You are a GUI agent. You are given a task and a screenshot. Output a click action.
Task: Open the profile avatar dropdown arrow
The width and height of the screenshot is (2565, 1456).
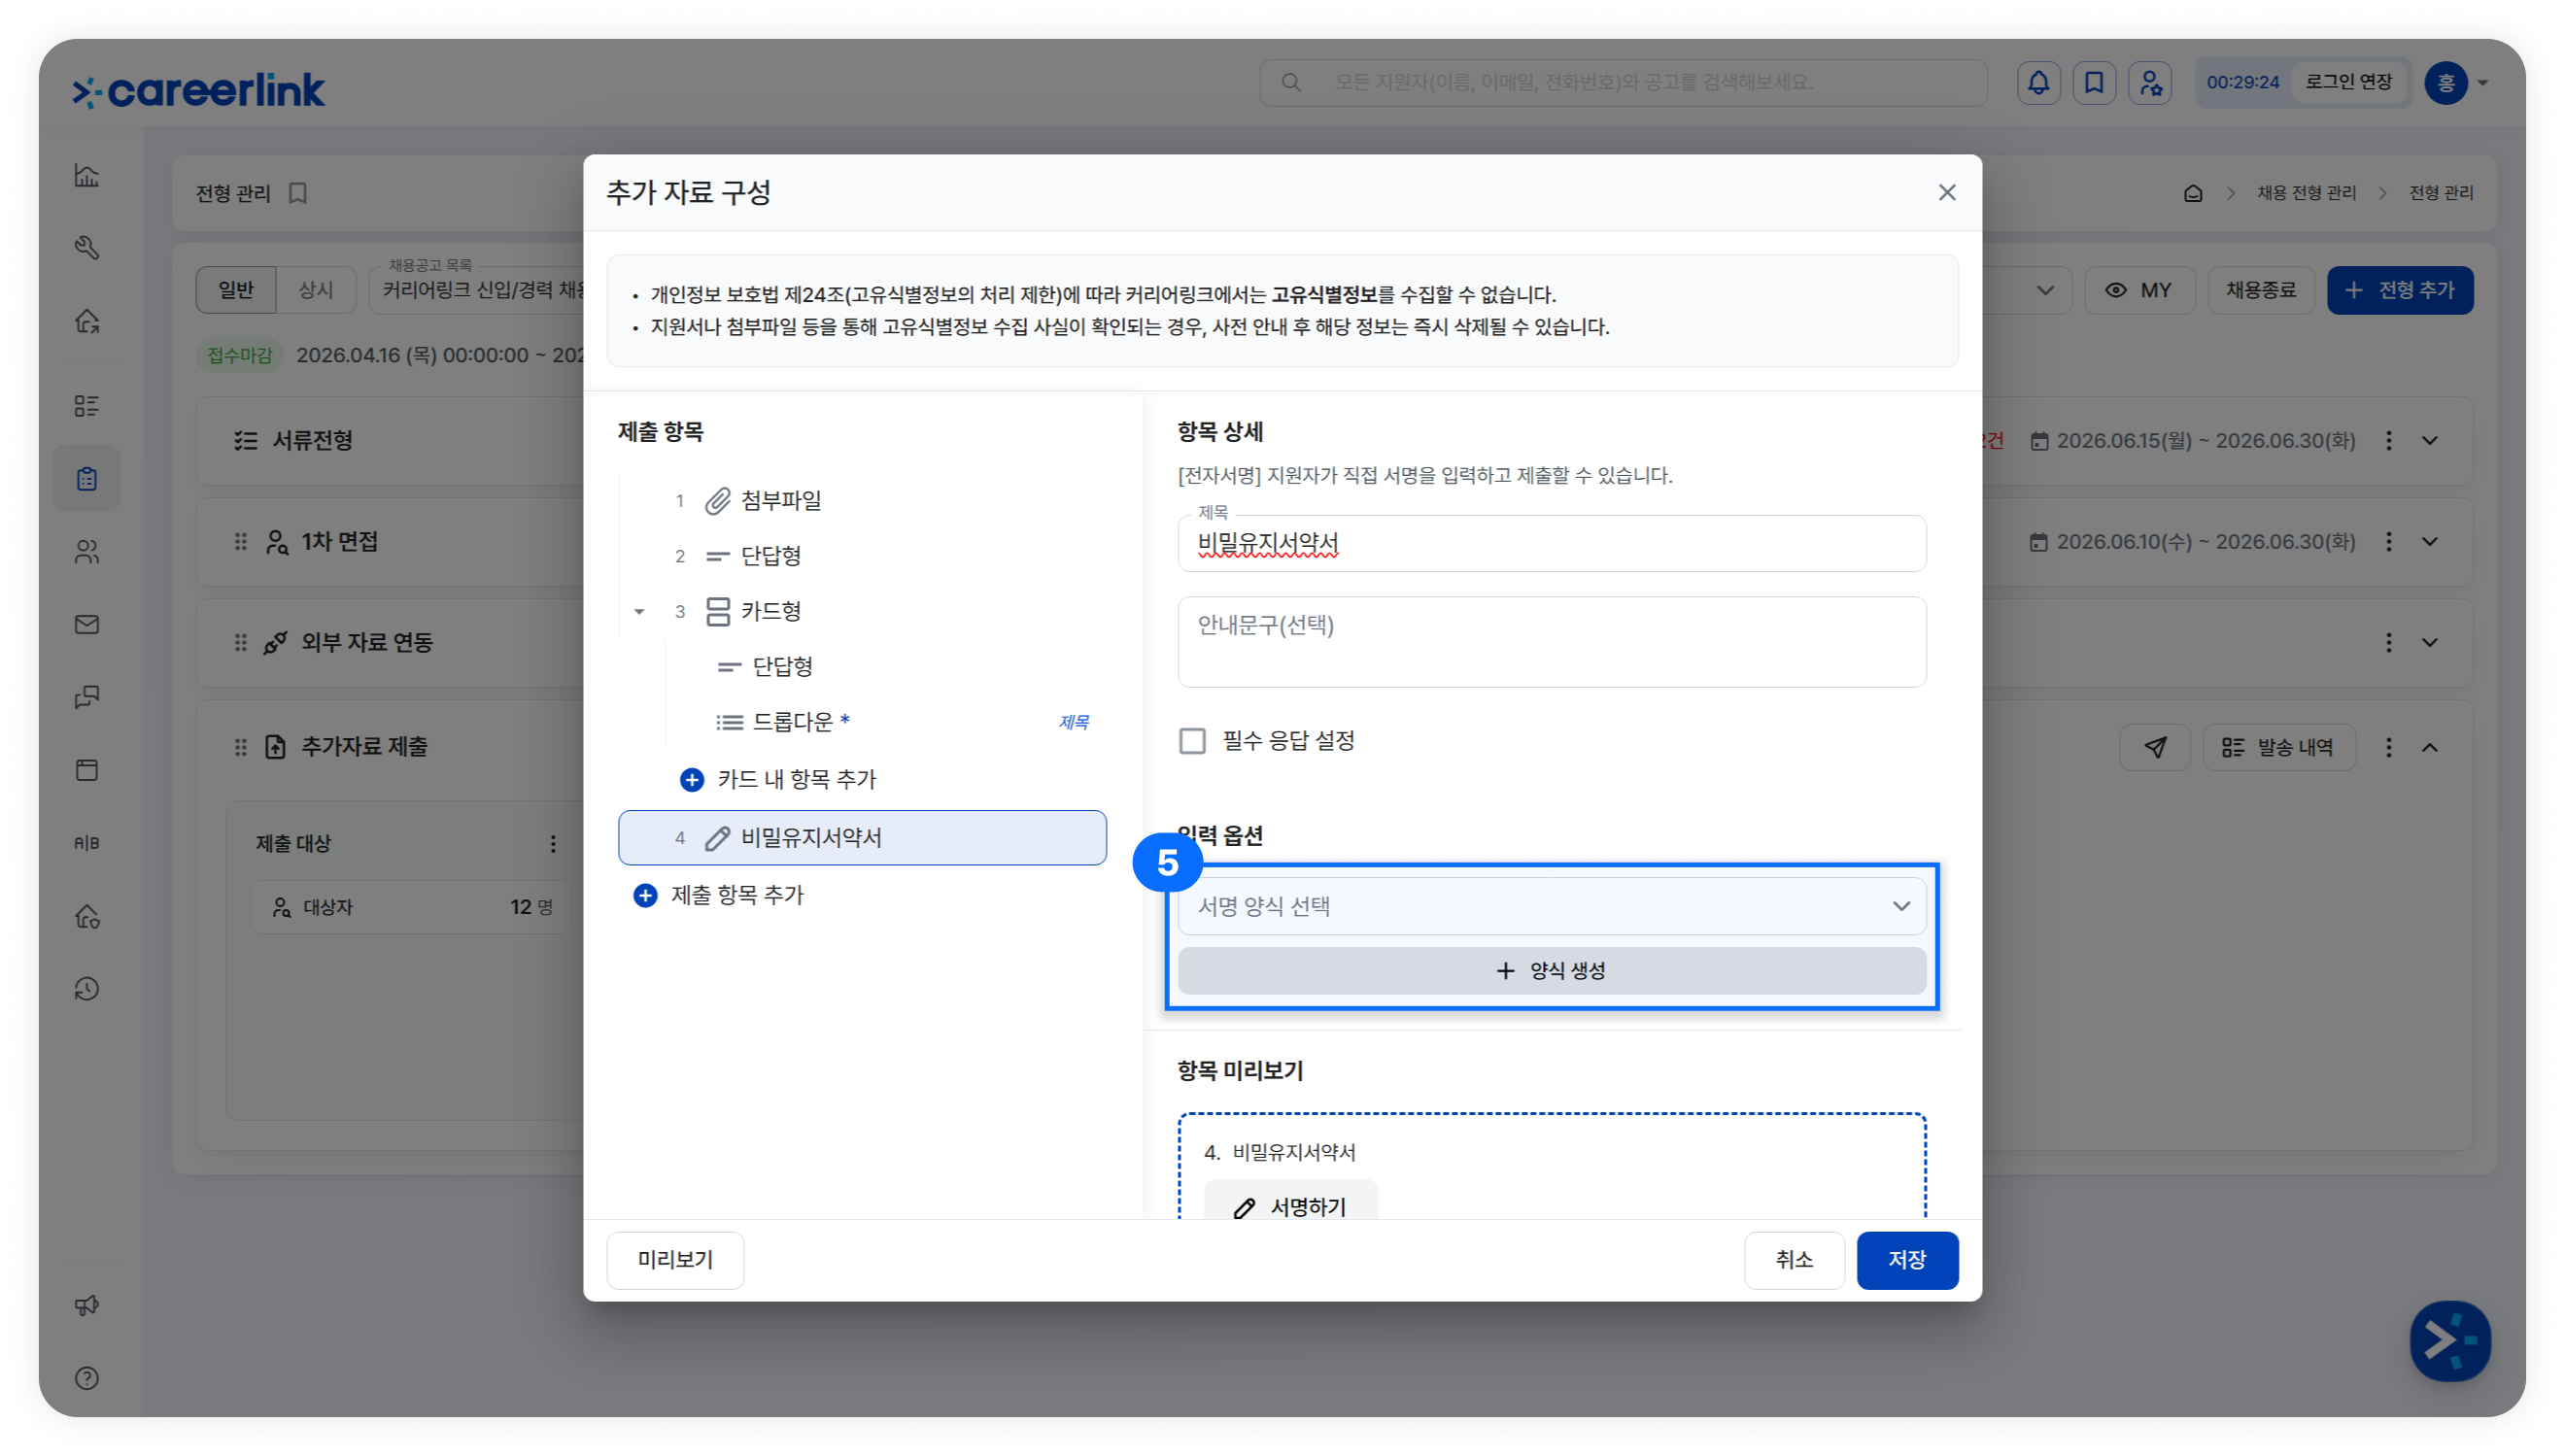(2483, 83)
